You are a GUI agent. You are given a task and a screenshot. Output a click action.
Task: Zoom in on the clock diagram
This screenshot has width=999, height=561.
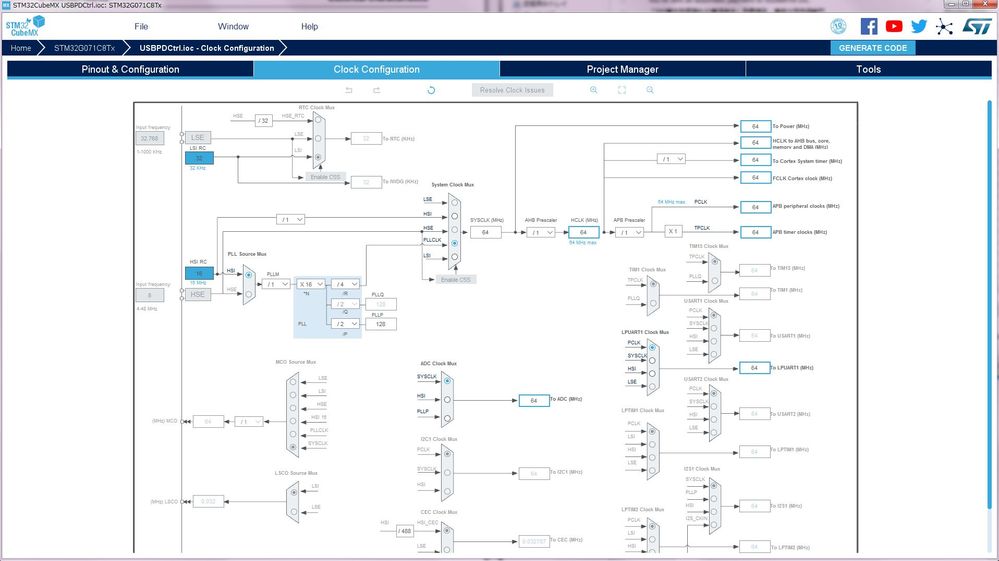click(x=593, y=90)
